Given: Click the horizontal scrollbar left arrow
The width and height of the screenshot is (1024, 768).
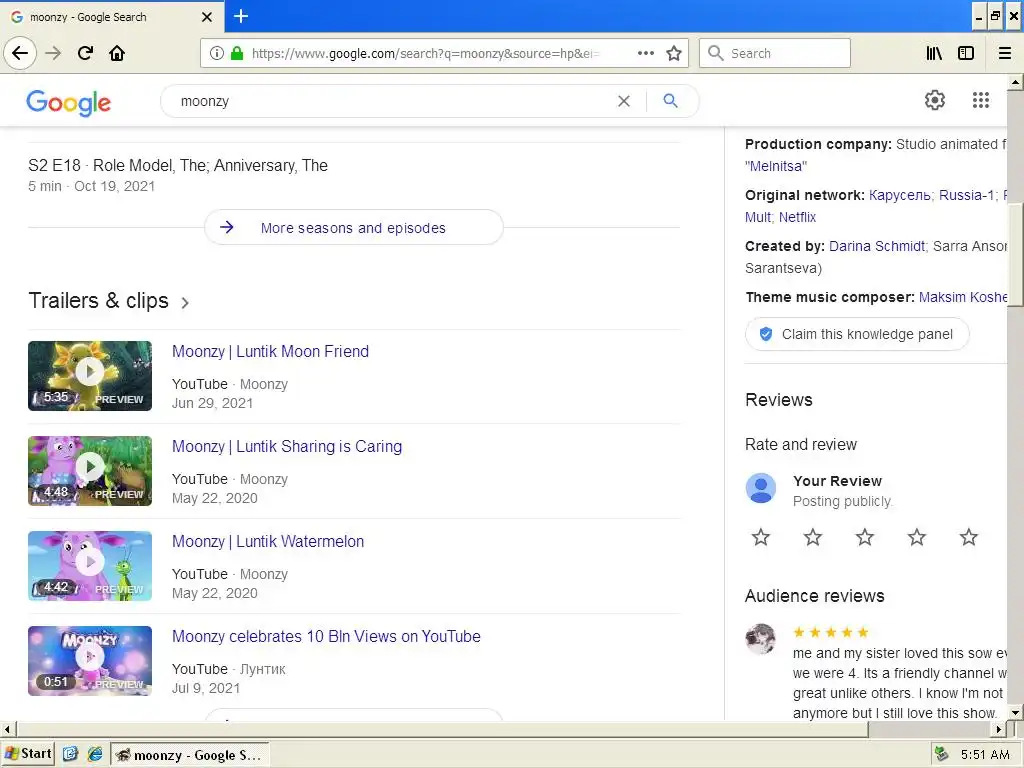Looking at the screenshot, I should click(x=7, y=729).
